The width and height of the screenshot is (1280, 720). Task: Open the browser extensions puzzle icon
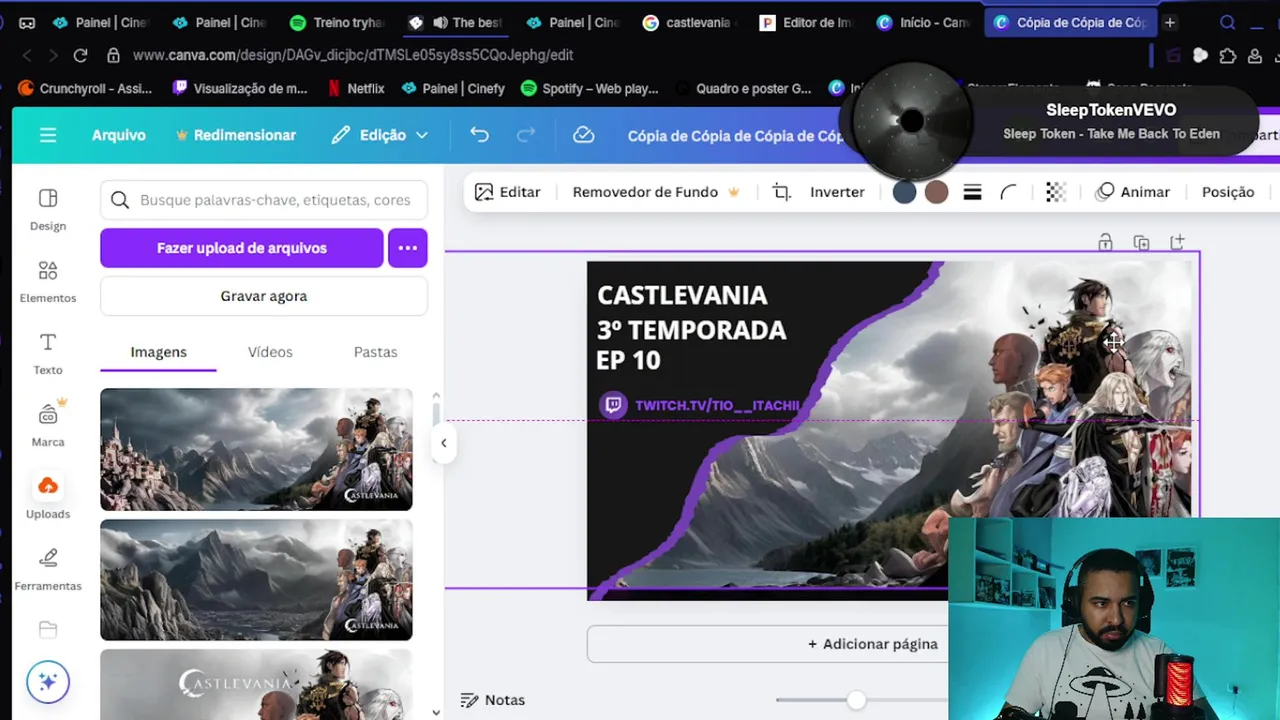(1228, 56)
